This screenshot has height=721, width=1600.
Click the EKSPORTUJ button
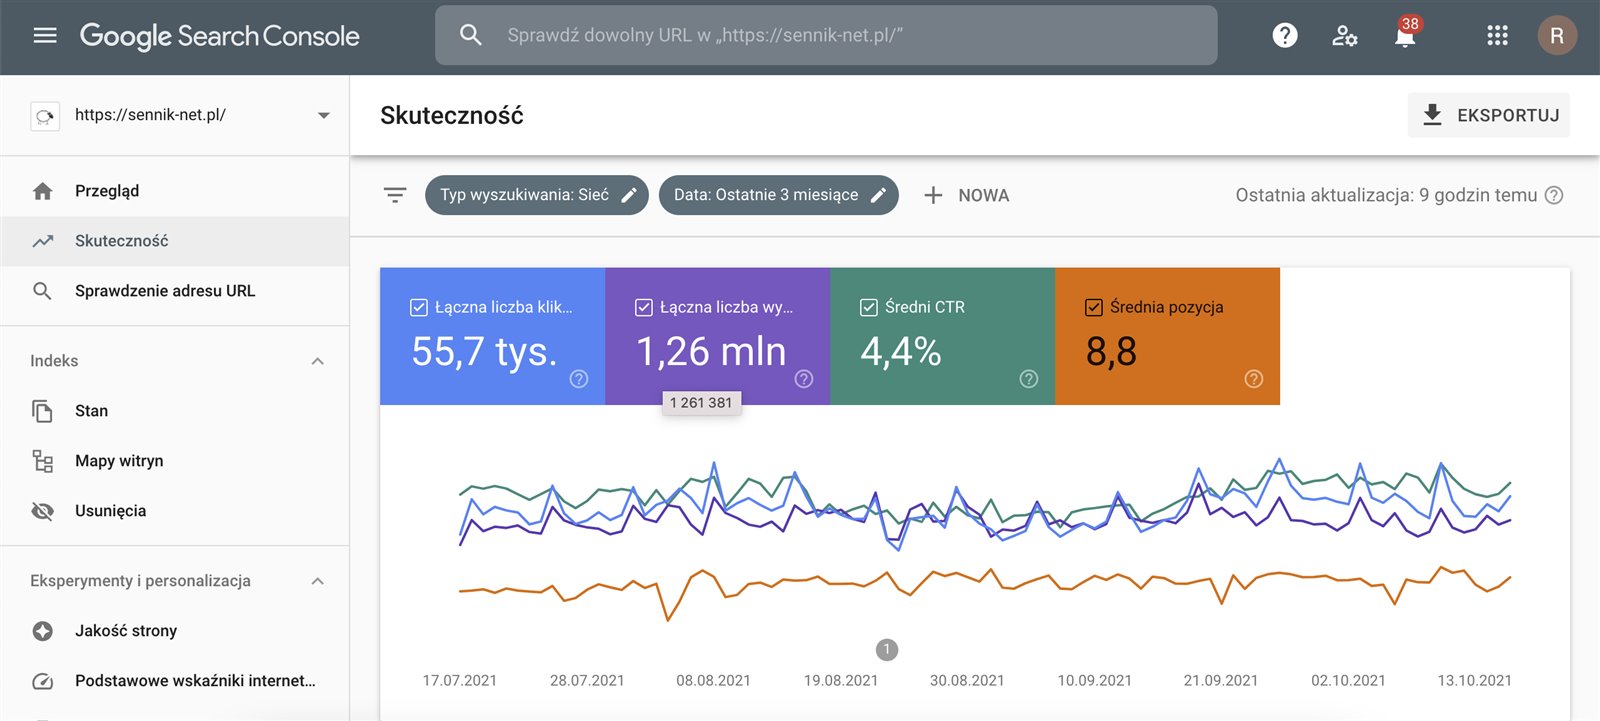tap(1488, 115)
